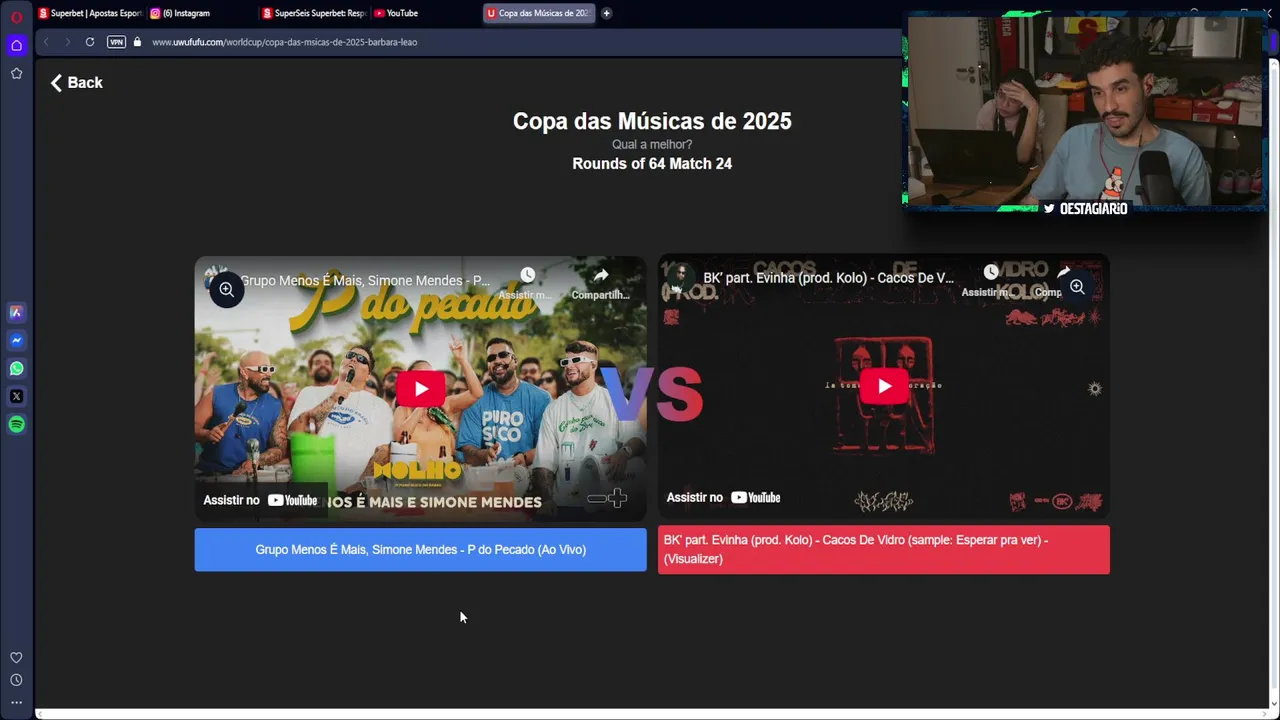Add the BK' video to watch later
This screenshot has width=1280, height=720.
[990, 280]
